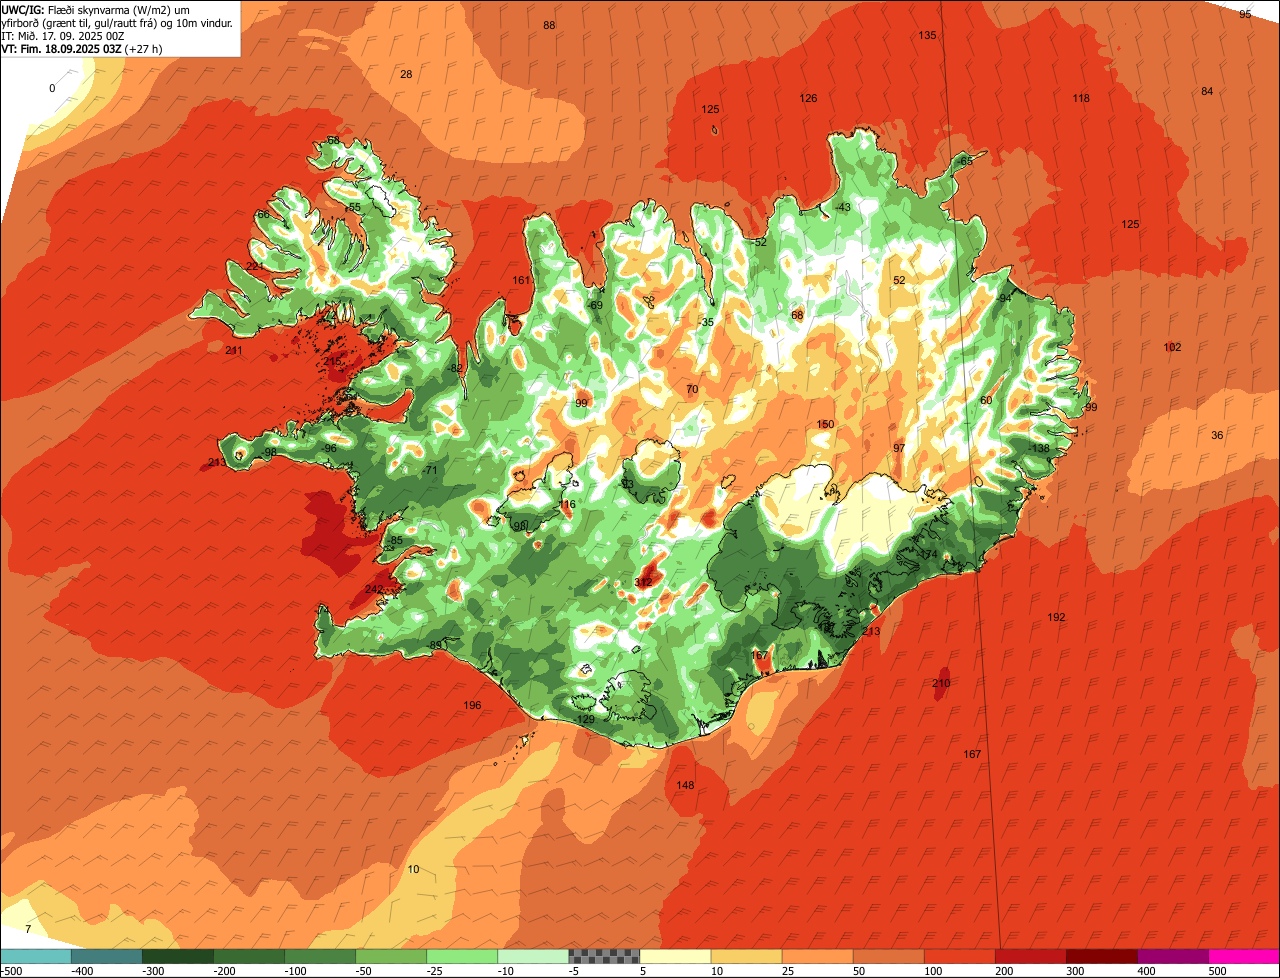The width and height of the screenshot is (1280, 978).
Task: Click the map value -65 near the northeast tip
Action: pos(964,161)
